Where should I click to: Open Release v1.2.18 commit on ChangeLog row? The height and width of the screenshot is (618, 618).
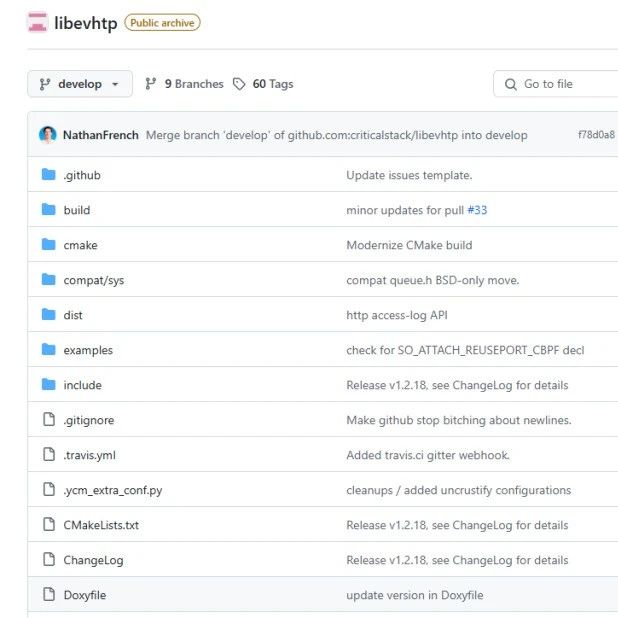click(x=457, y=560)
